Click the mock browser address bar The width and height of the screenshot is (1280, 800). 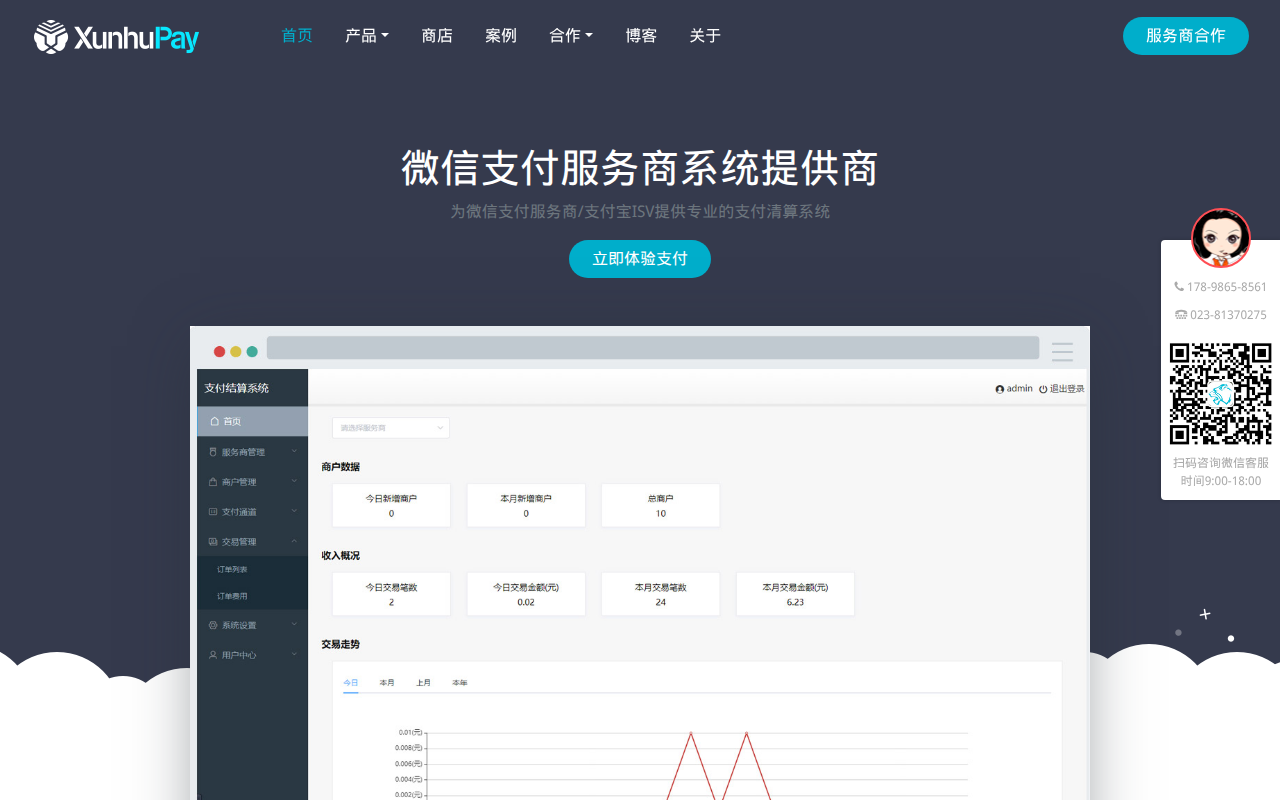[x=653, y=348]
